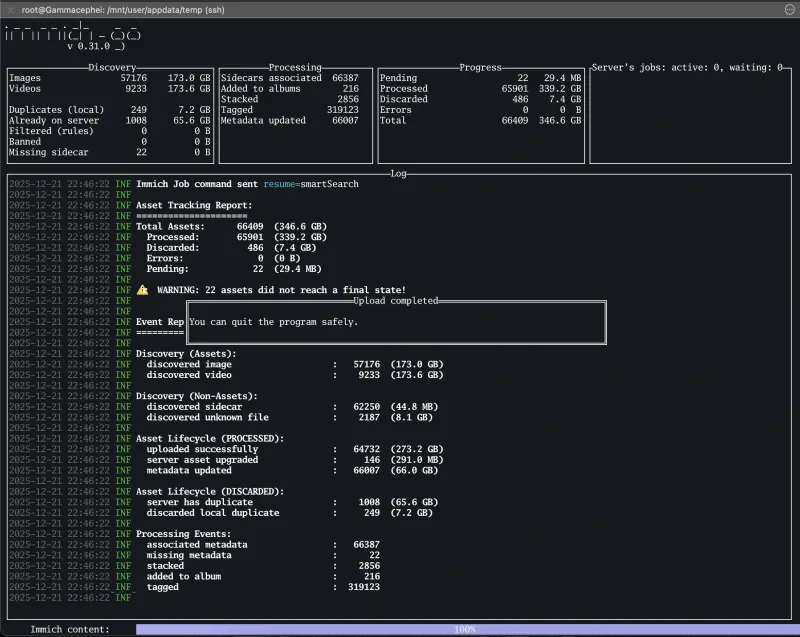
Task: Expand the Asset Tracking Report section
Action: [196, 204]
